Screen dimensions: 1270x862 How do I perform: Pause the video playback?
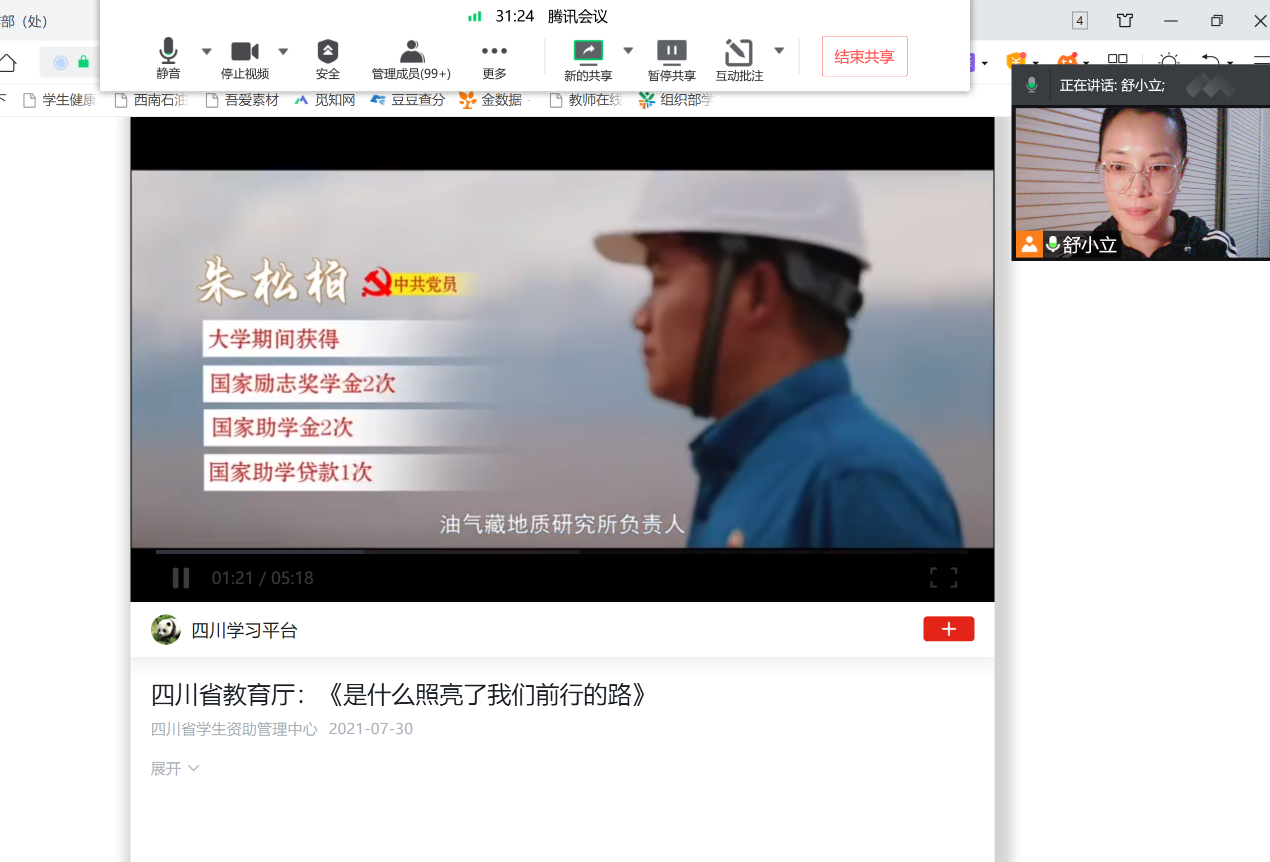pyautogui.click(x=181, y=578)
